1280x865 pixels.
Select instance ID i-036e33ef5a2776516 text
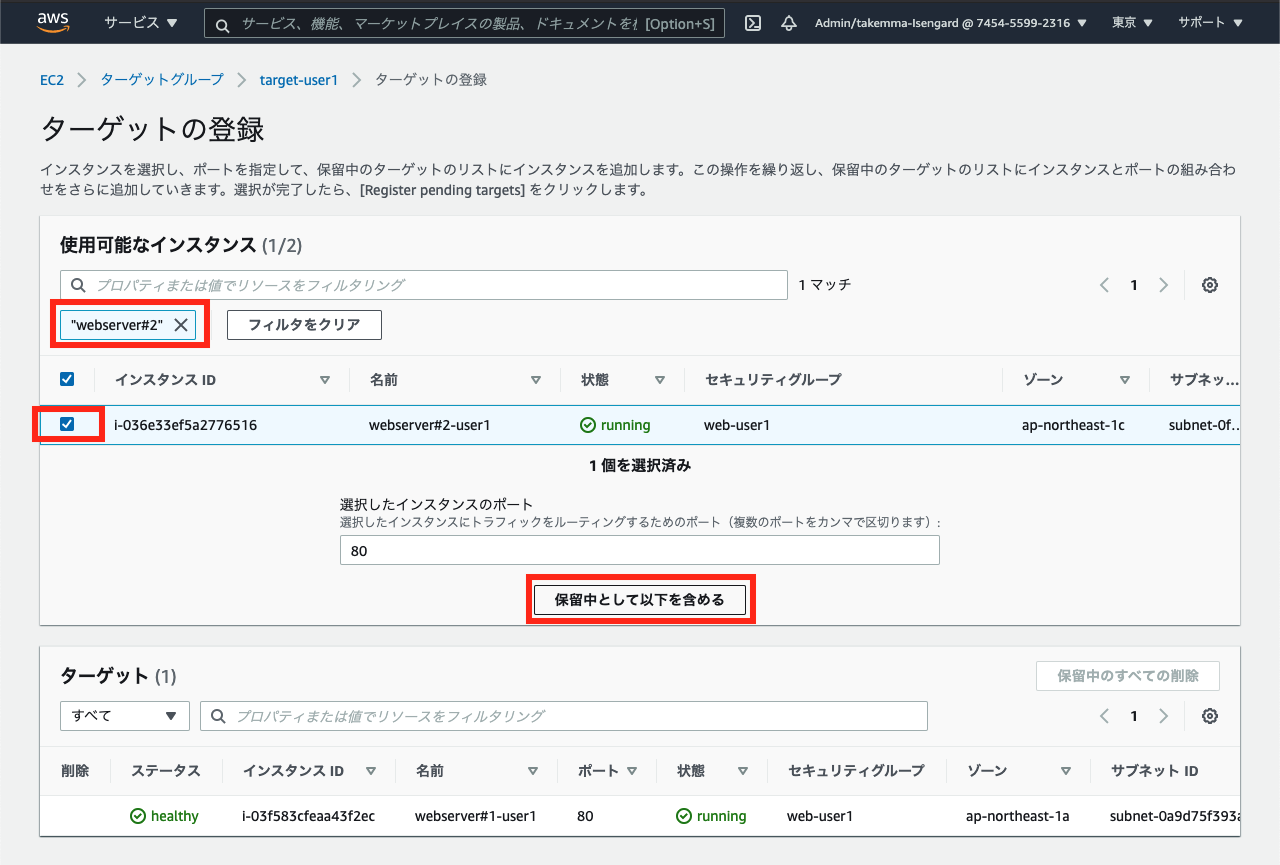186,425
